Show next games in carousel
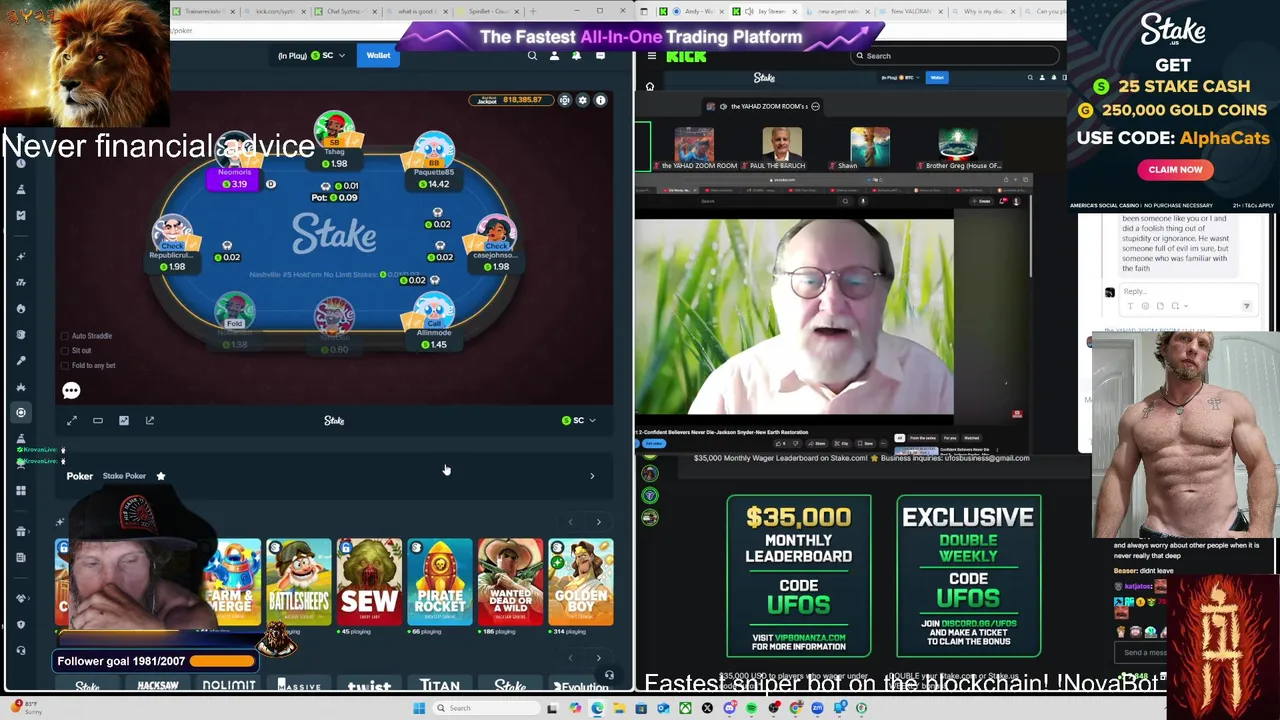Image resolution: width=1280 pixels, height=720 pixels. 599,522
